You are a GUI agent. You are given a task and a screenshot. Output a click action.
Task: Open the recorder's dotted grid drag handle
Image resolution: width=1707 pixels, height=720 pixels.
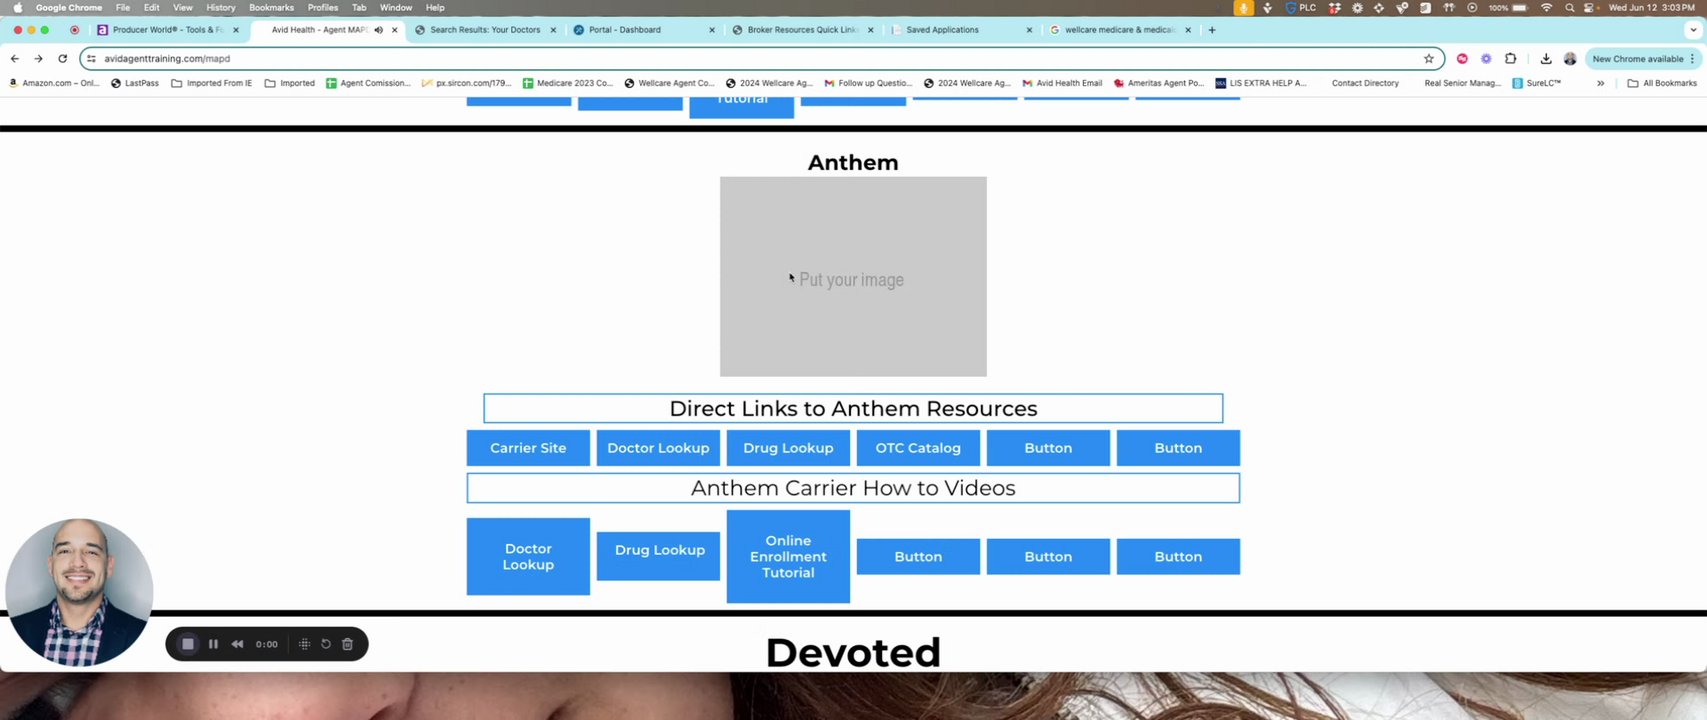[x=304, y=644]
